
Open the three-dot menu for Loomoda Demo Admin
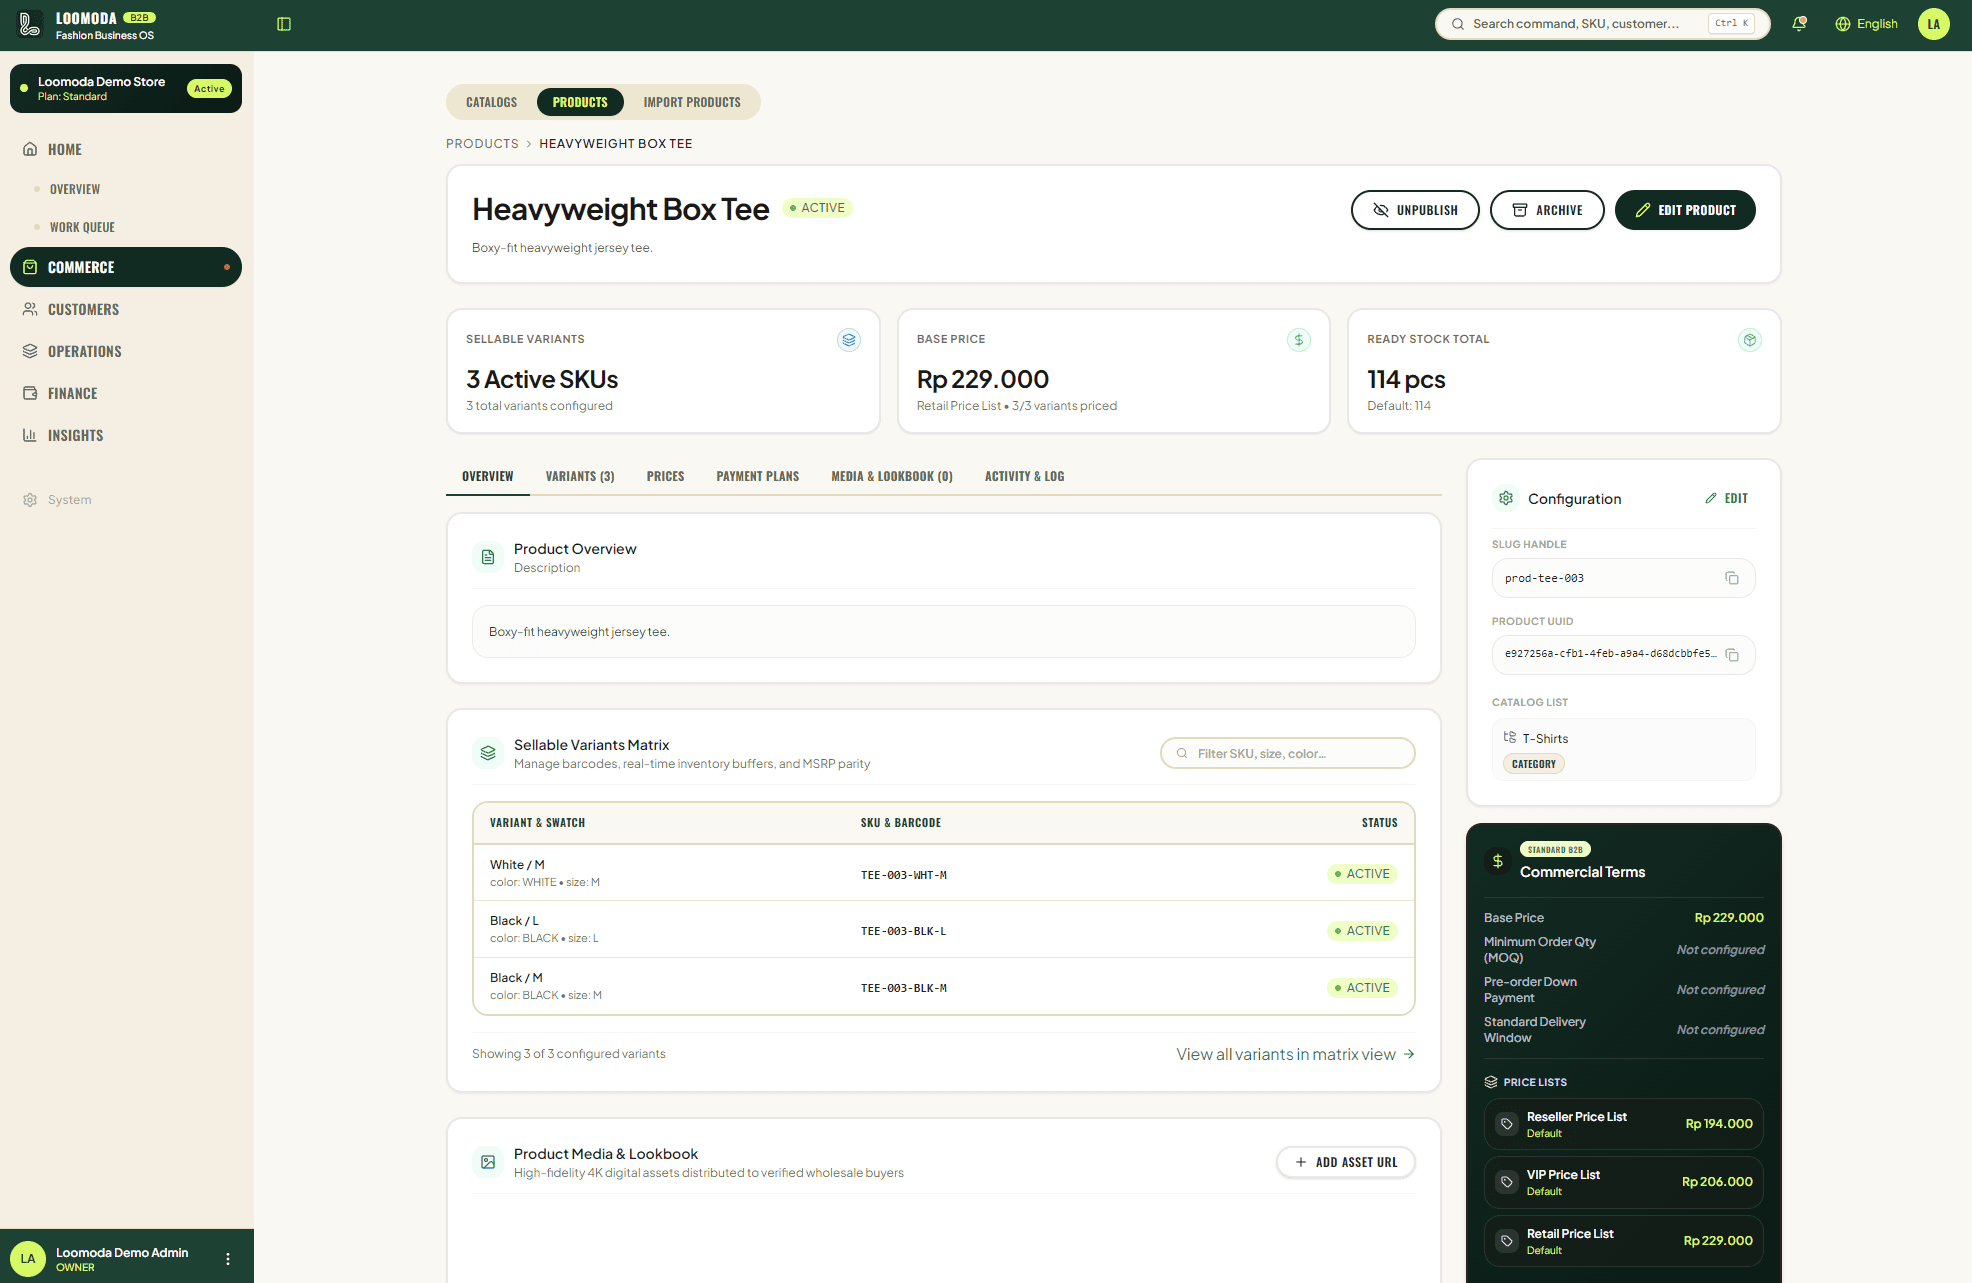(x=228, y=1259)
